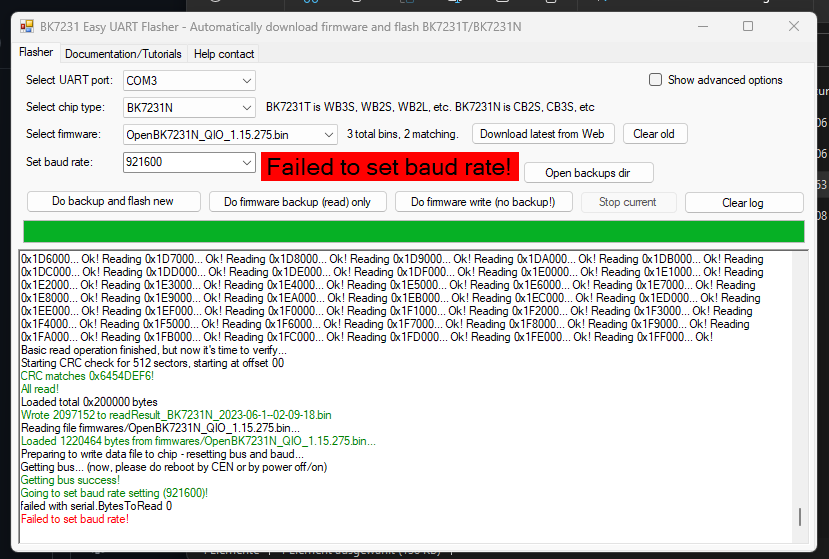Click 'failed with serial.BytesToRead 0' line
The image size is (829, 559).
click(96, 506)
